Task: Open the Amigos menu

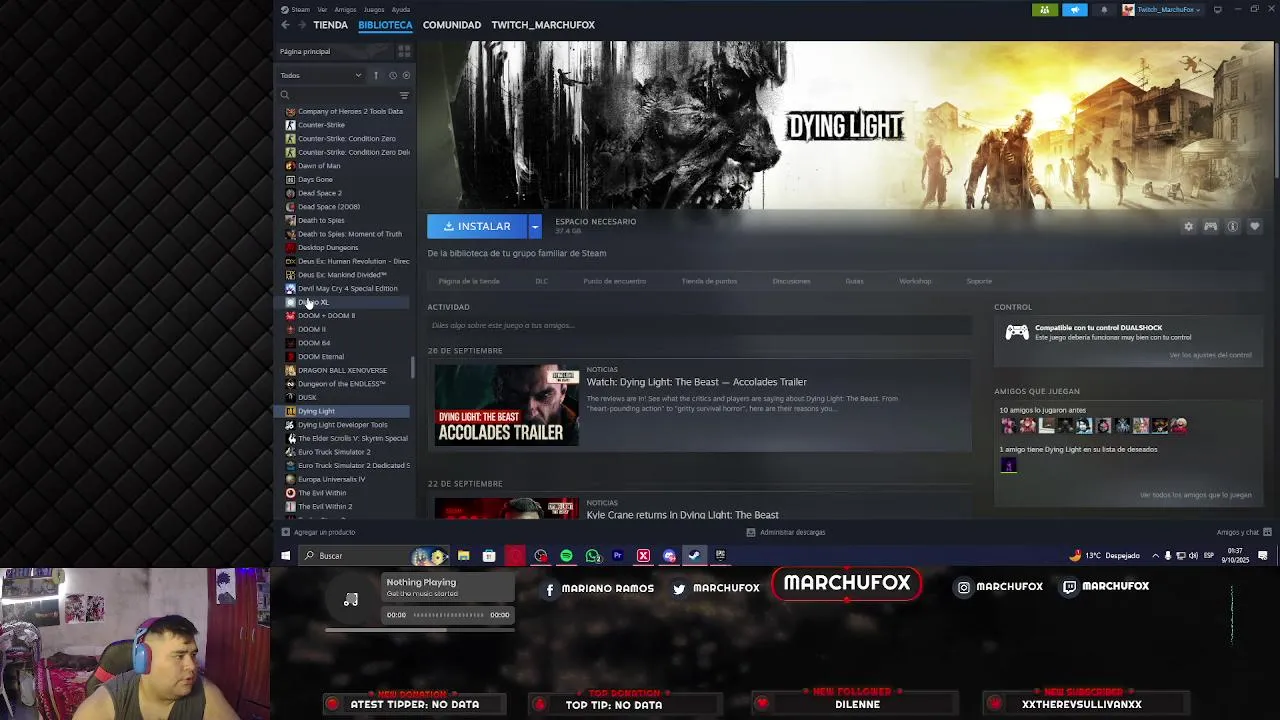Action: click(x=345, y=10)
